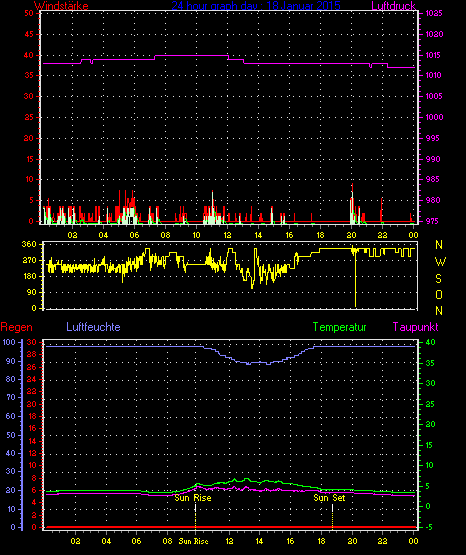Select 100 on the blue Luftfeuchte axis

click(x=9, y=342)
